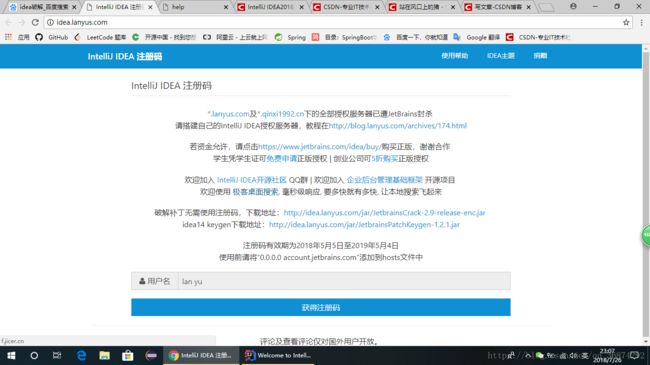Switch to the 站在风口上的猪 tab
The height and width of the screenshot is (365, 650).
(x=422, y=7)
